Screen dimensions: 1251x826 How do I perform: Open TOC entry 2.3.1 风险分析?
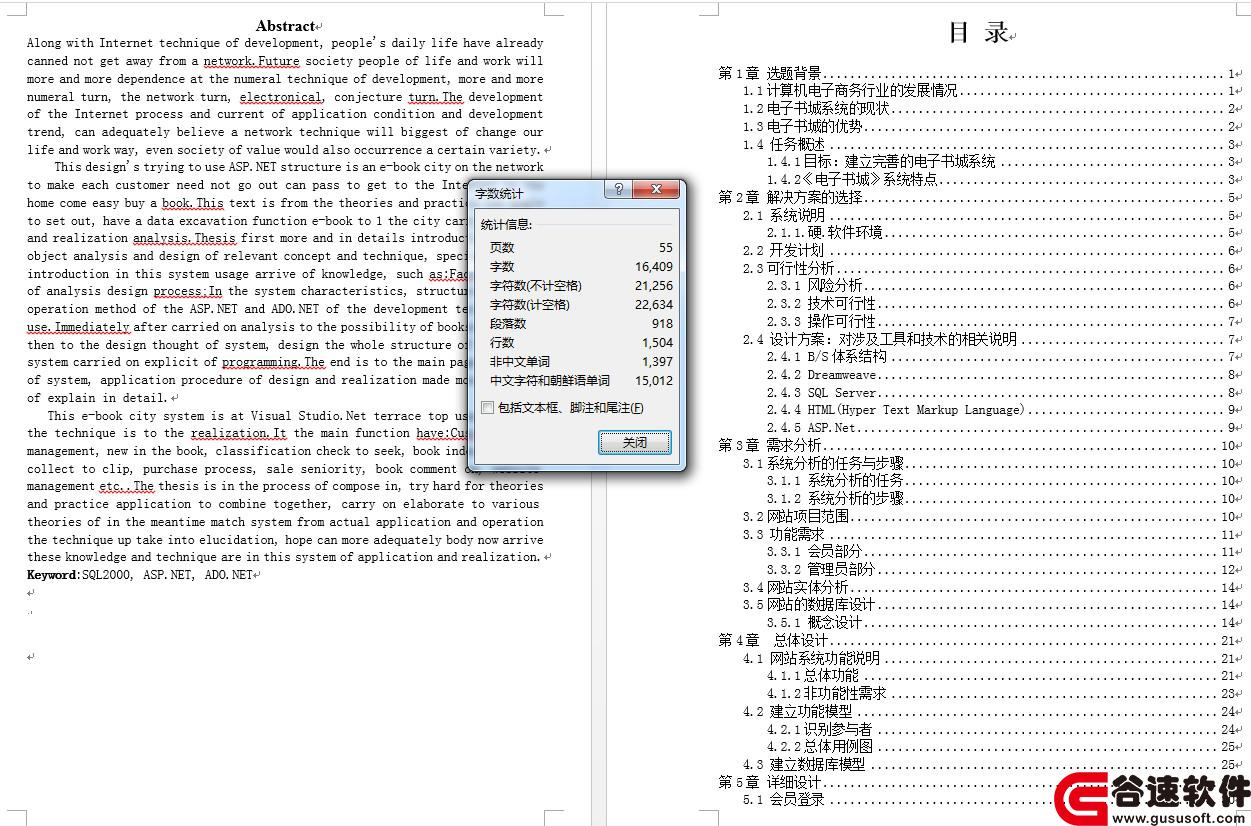[1003, 286]
